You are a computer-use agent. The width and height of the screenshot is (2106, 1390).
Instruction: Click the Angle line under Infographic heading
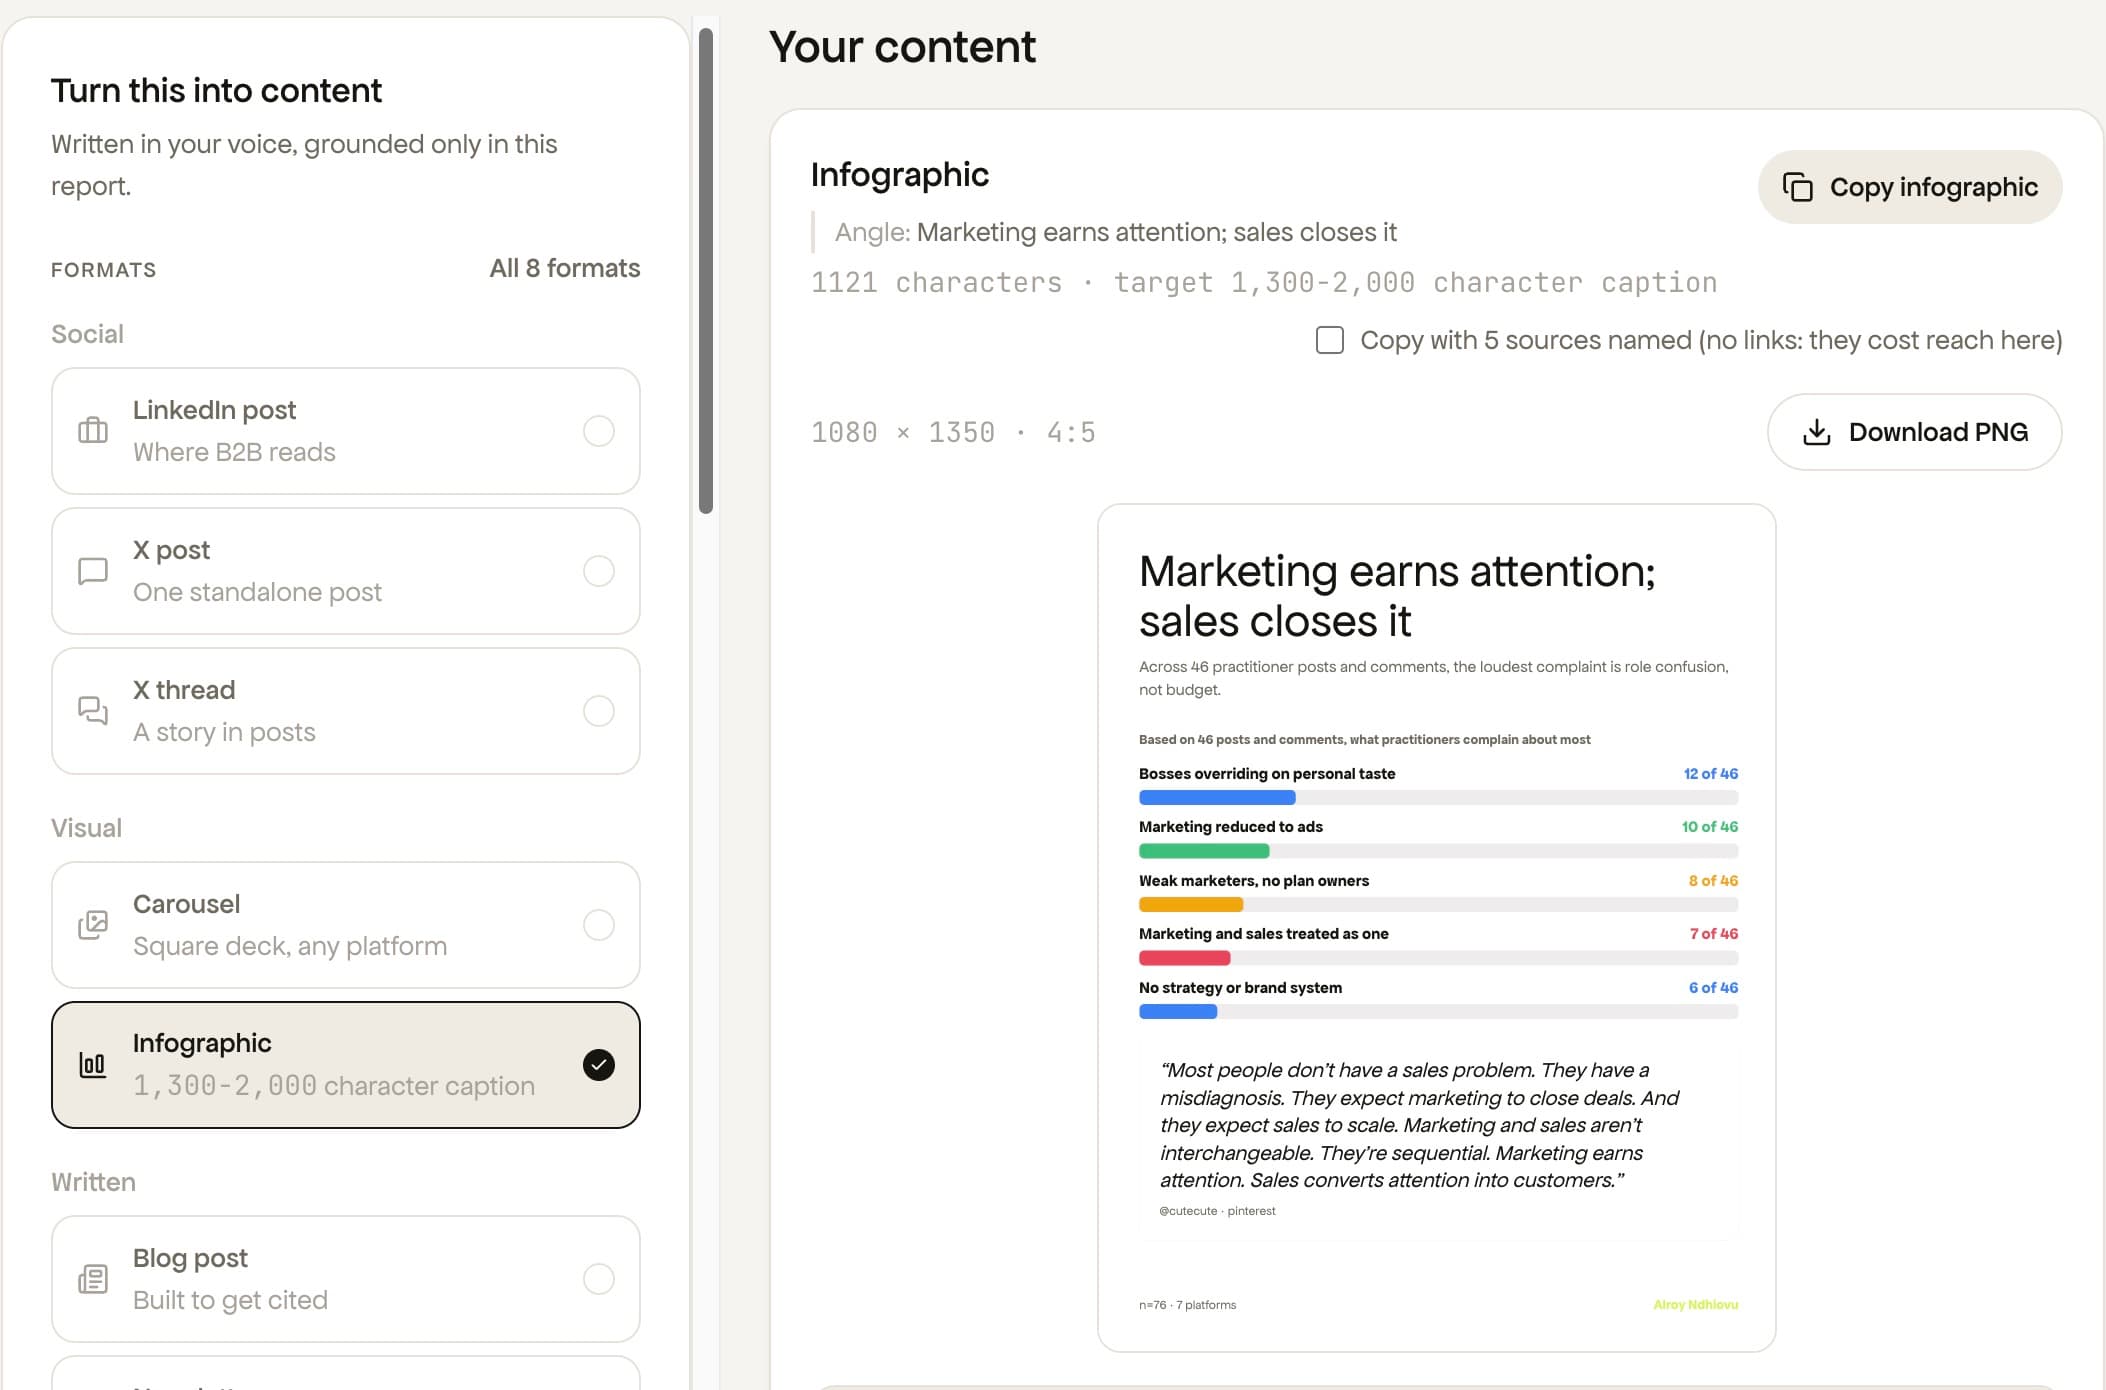pyautogui.click(x=1116, y=232)
